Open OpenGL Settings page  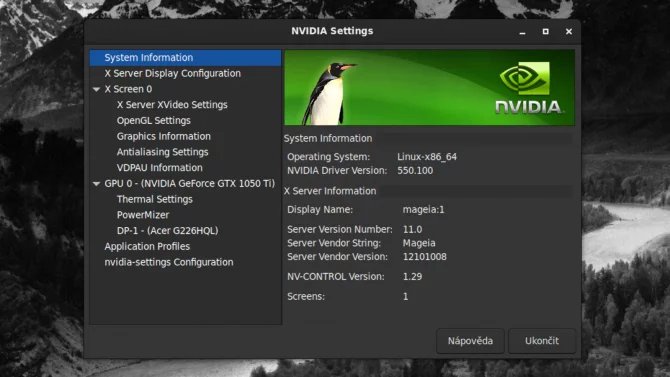point(154,121)
